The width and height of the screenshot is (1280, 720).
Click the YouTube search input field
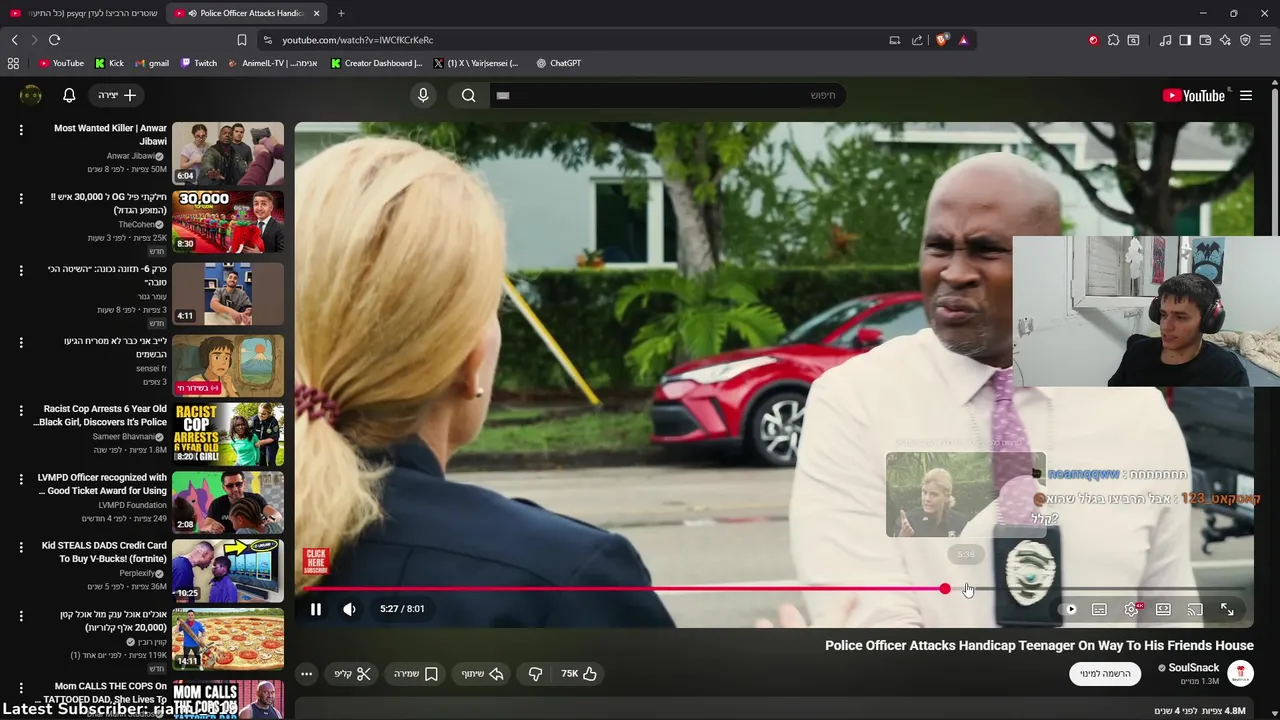(x=668, y=95)
